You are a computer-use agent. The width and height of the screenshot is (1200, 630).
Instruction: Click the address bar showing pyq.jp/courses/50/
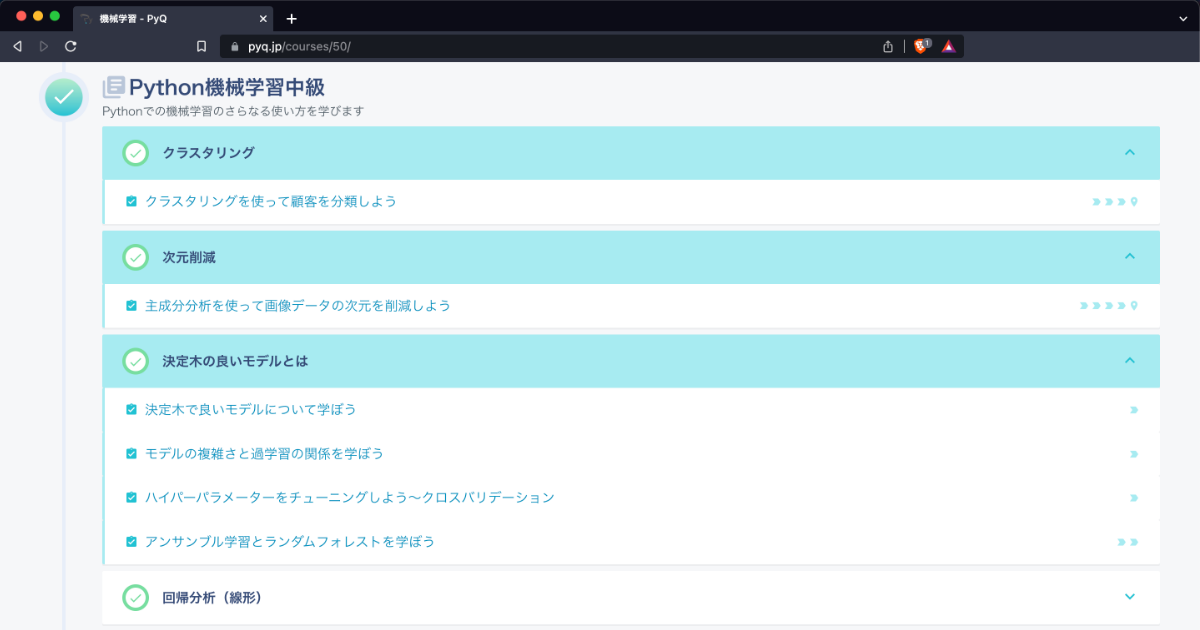pos(550,46)
